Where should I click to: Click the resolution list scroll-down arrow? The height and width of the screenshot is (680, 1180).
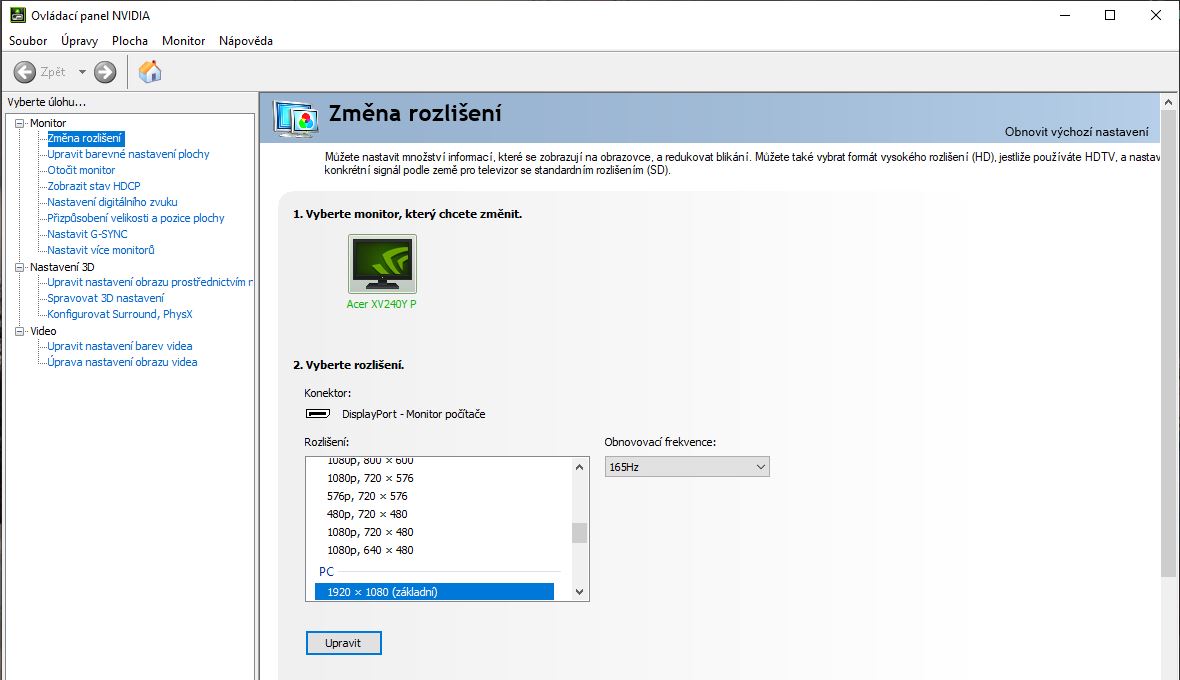pos(579,592)
